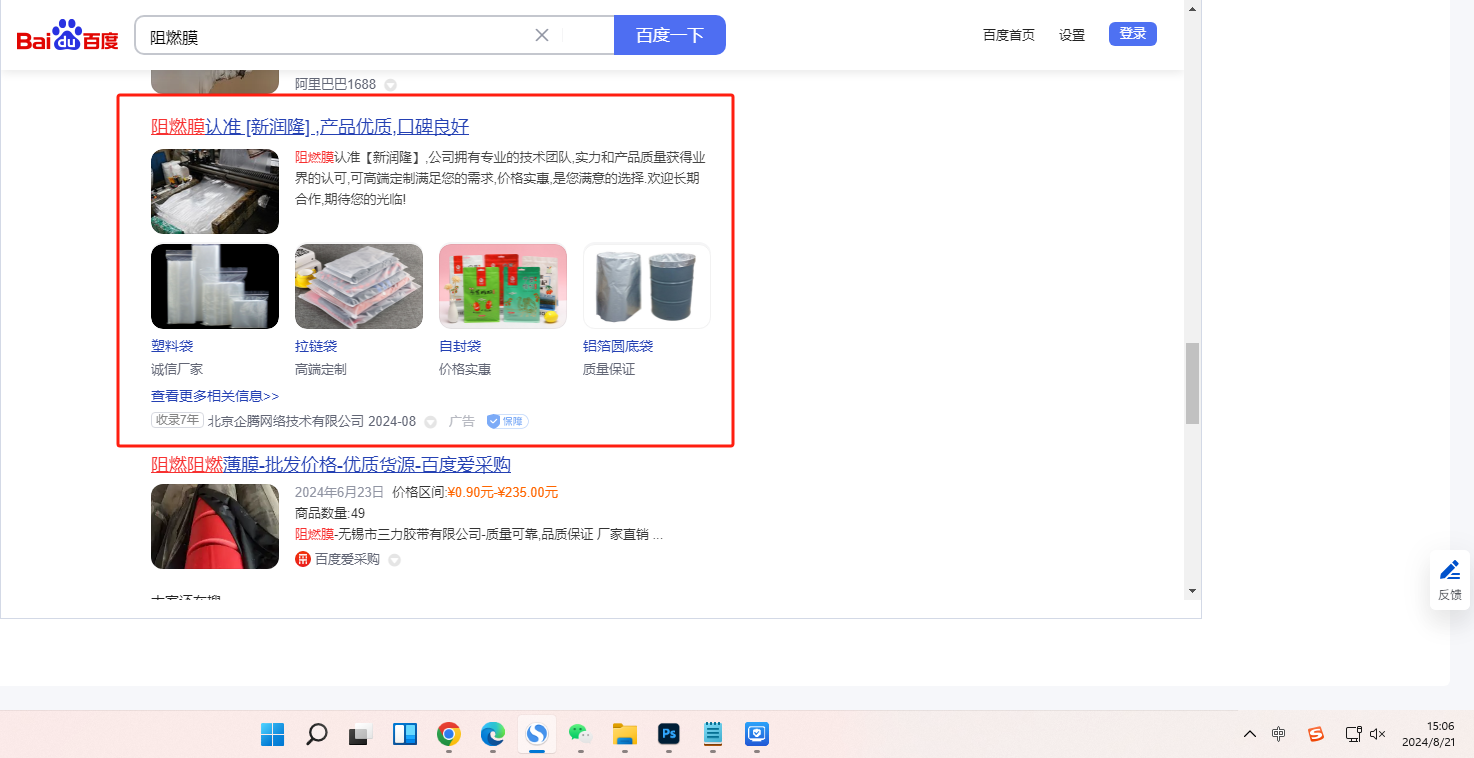Open File Explorer from the taskbar
Image resolution: width=1474 pixels, height=758 pixels.
625,735
